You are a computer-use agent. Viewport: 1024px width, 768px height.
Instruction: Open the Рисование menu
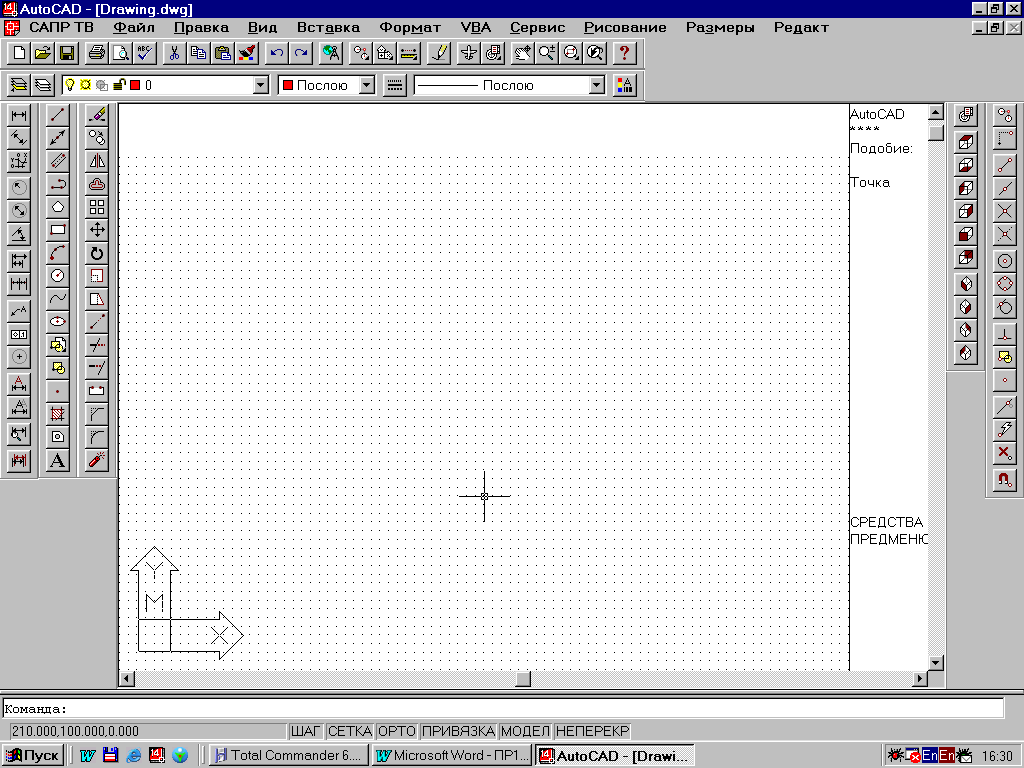(x=625, y=27)
